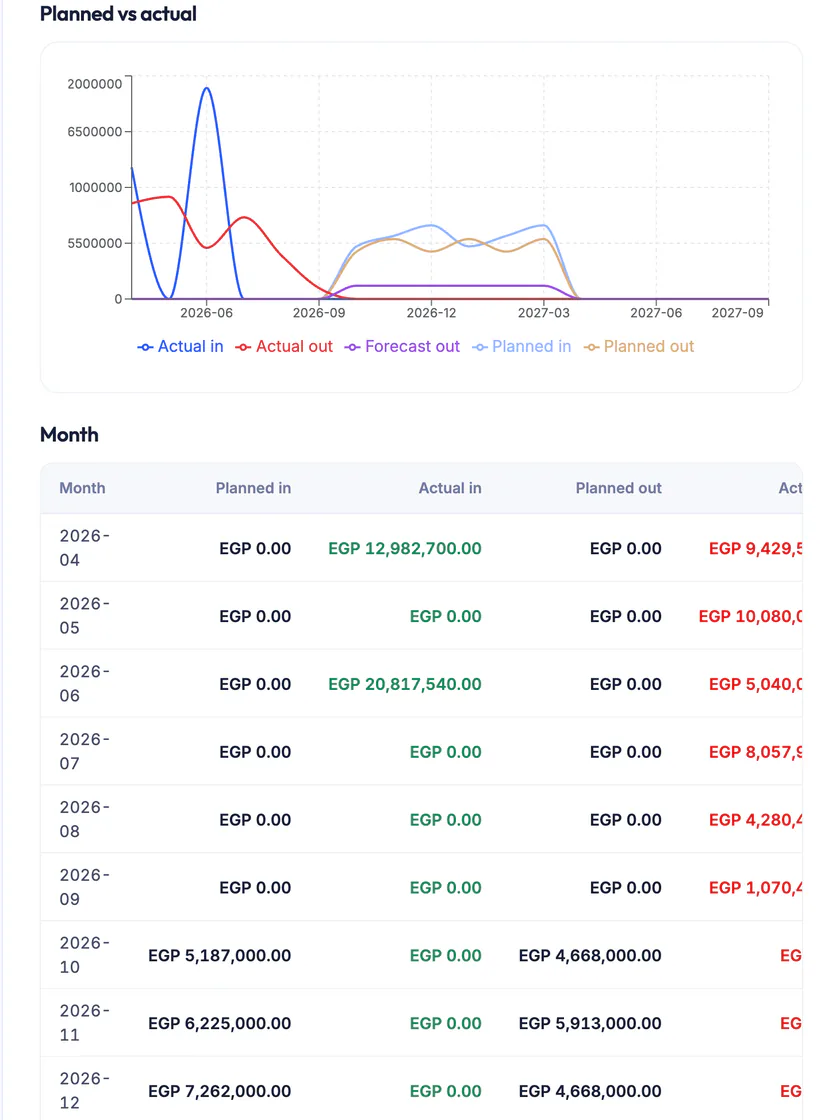Click Planned in value EGP 7,262,000.00
840x1120 pixels.
pyautogui.click(x=219, y=1091)
